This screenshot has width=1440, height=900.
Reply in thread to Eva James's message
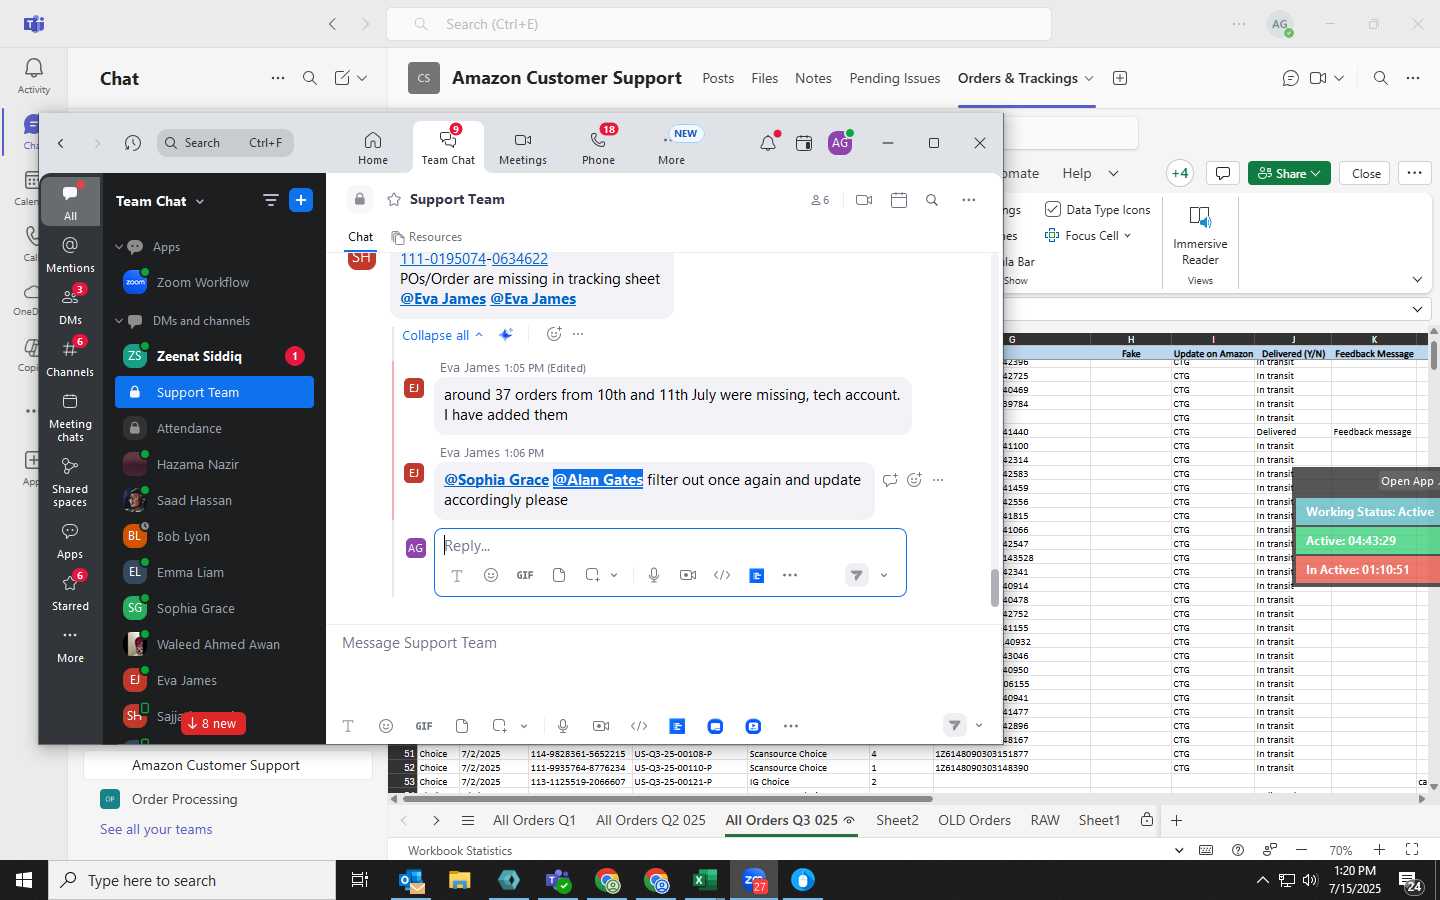(890, 480)
